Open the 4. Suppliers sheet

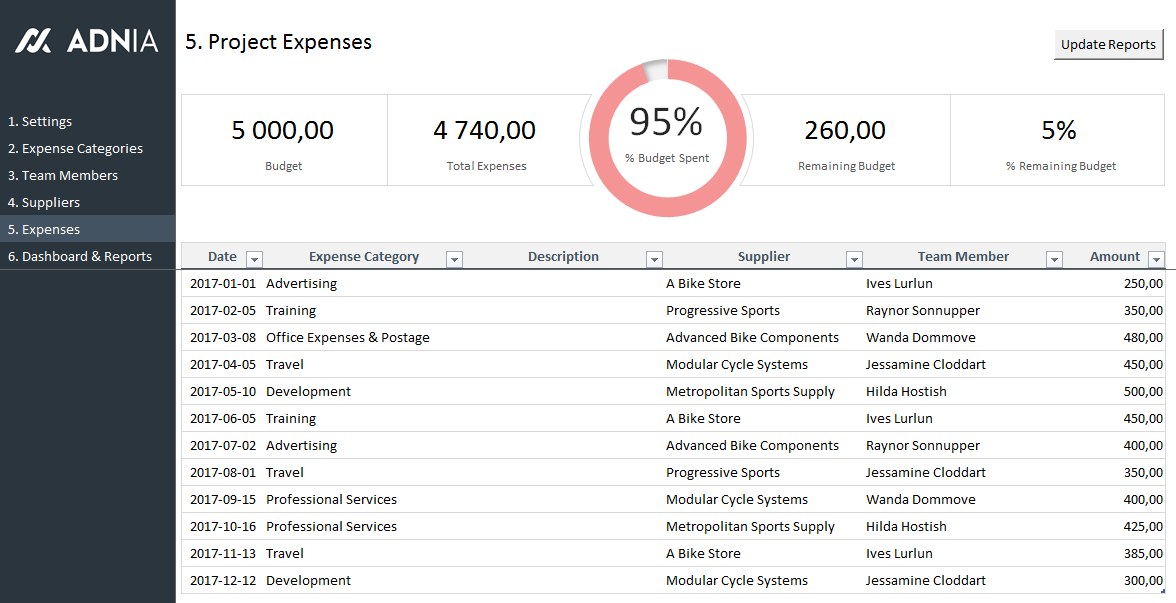click(x=44, y=202)
